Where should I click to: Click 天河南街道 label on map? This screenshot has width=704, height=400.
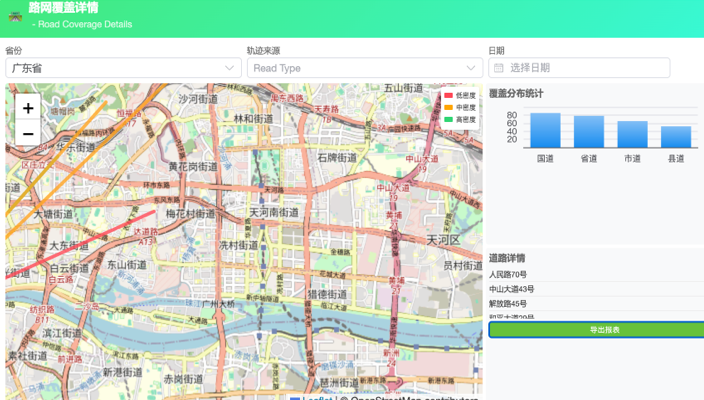[x=273, y=212]
